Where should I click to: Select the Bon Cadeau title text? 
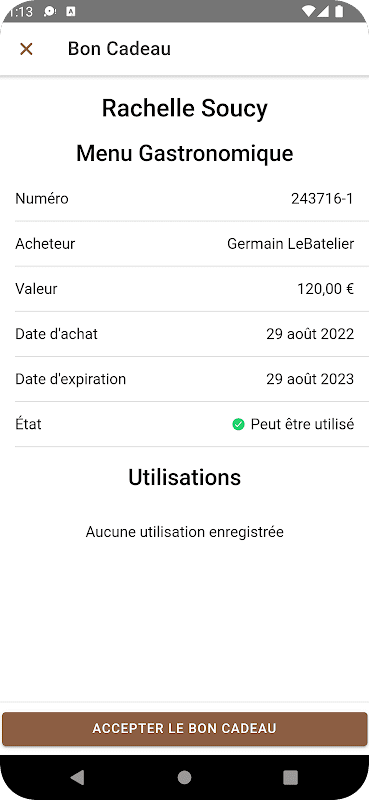119,49
